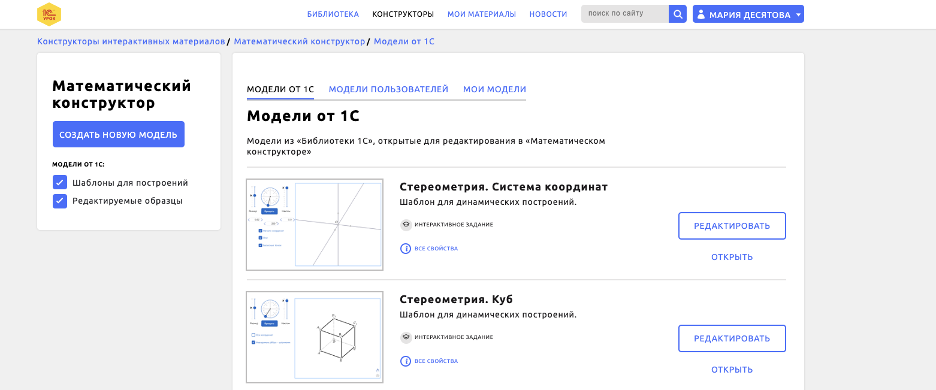The image size is (936, 390).
Task: Click Интерактивное задание label in Система координат row
Action: 454,225
